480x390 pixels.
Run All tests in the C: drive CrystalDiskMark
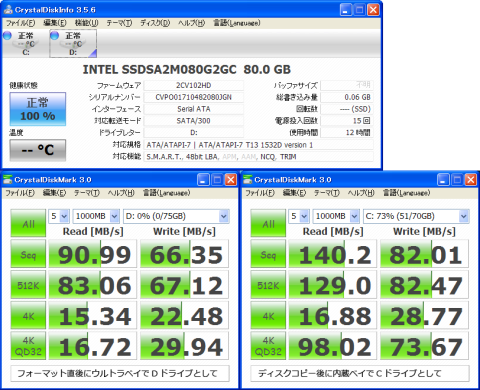[268, 223]
